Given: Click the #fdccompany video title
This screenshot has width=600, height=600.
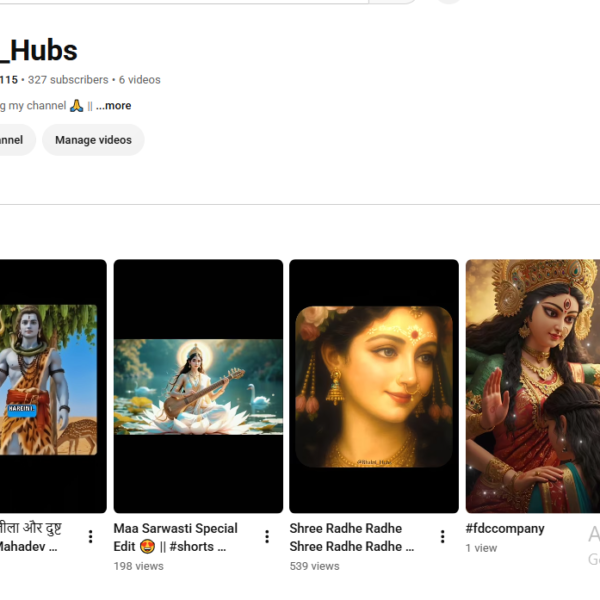Looking at the screenshot, I should [x=505, y=528].
